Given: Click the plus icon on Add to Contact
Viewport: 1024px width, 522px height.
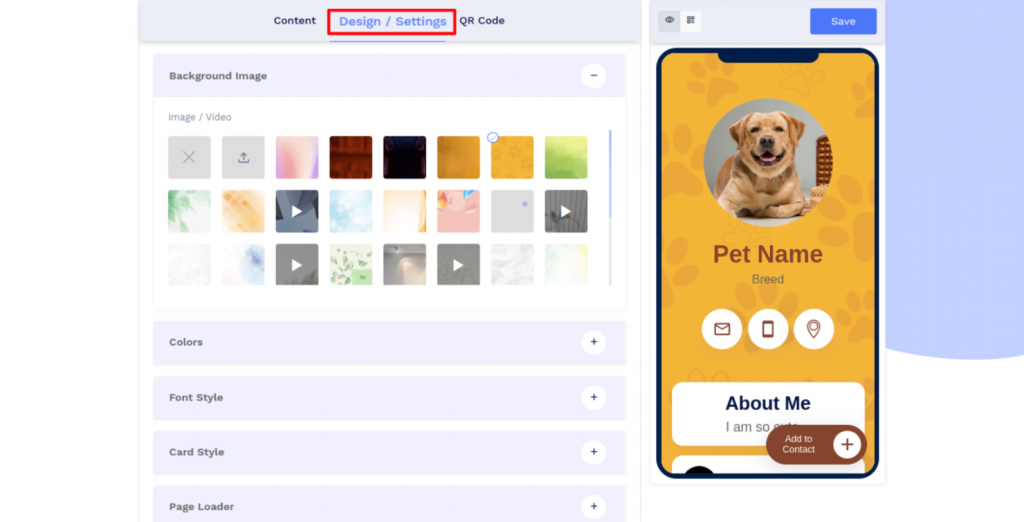Looking at the screenshot, I should [x=847, y=444].
